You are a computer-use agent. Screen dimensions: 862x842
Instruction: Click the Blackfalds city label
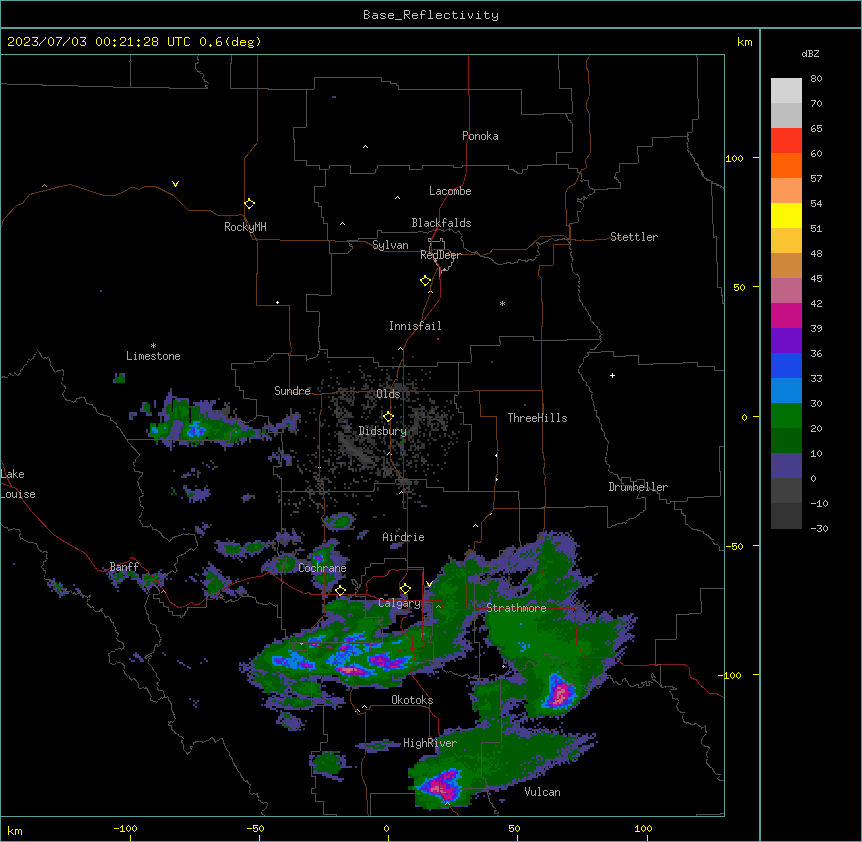pyautogui.click(x=441, y=223)
